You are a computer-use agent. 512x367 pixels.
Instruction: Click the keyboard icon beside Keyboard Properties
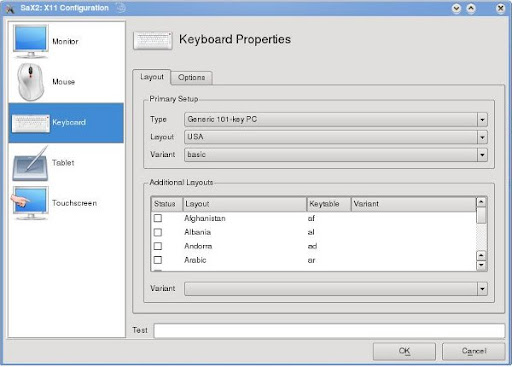tap(153, 40)
